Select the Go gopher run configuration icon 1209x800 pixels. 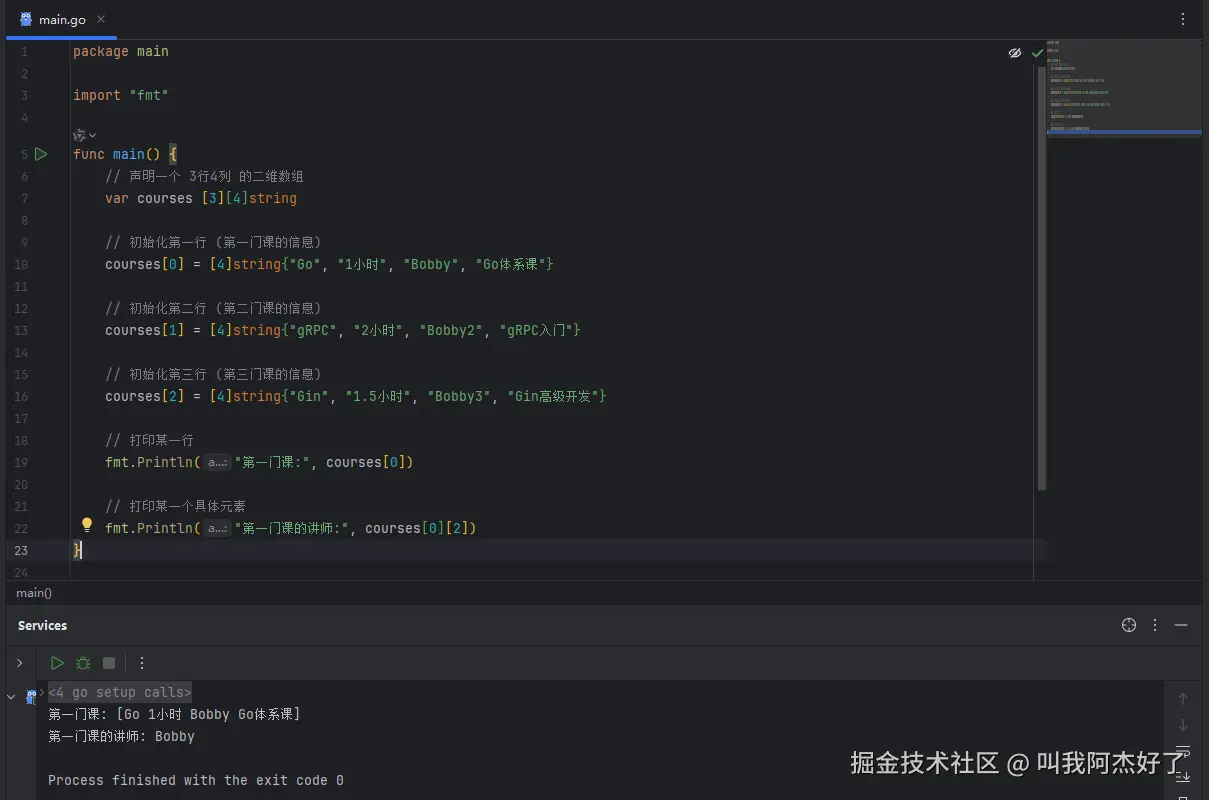click(31, 696)
